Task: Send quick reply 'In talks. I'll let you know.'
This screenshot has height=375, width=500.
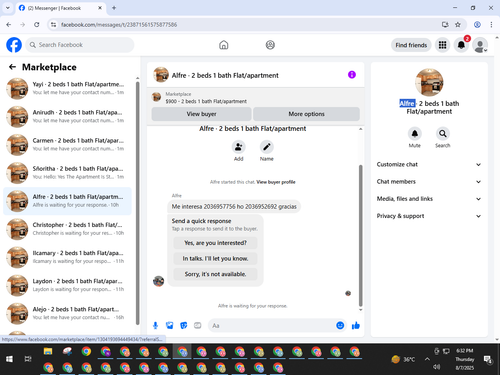Action: coord(215,258)
